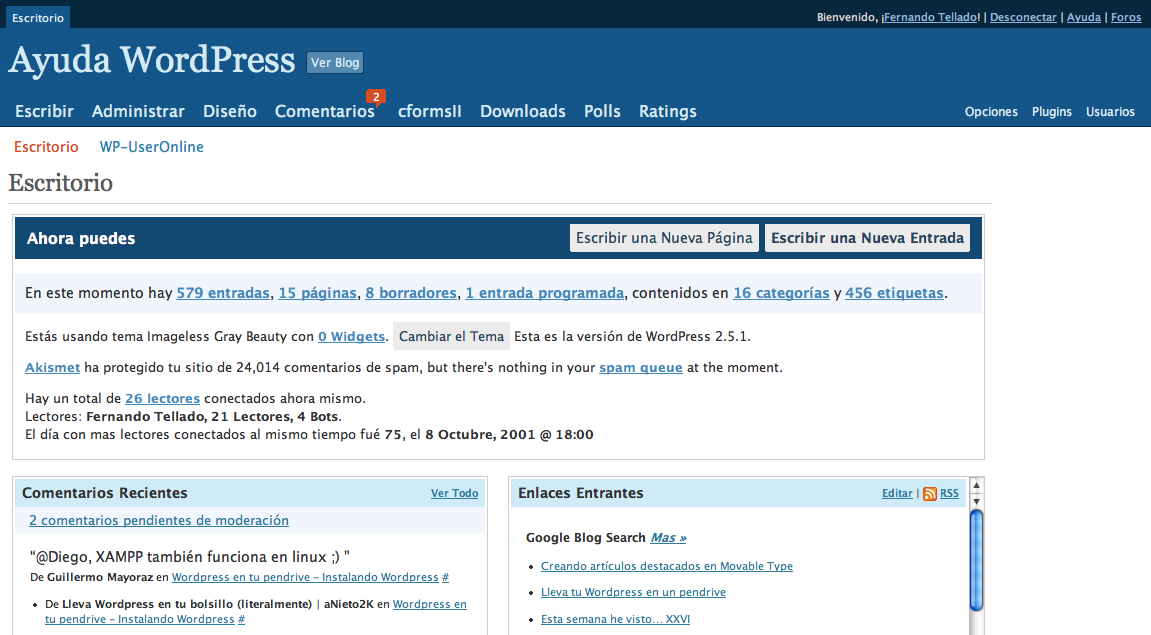1151x635 pixels.
Task: Open the 579 entradas link
Action: click(x=223, y=293)
